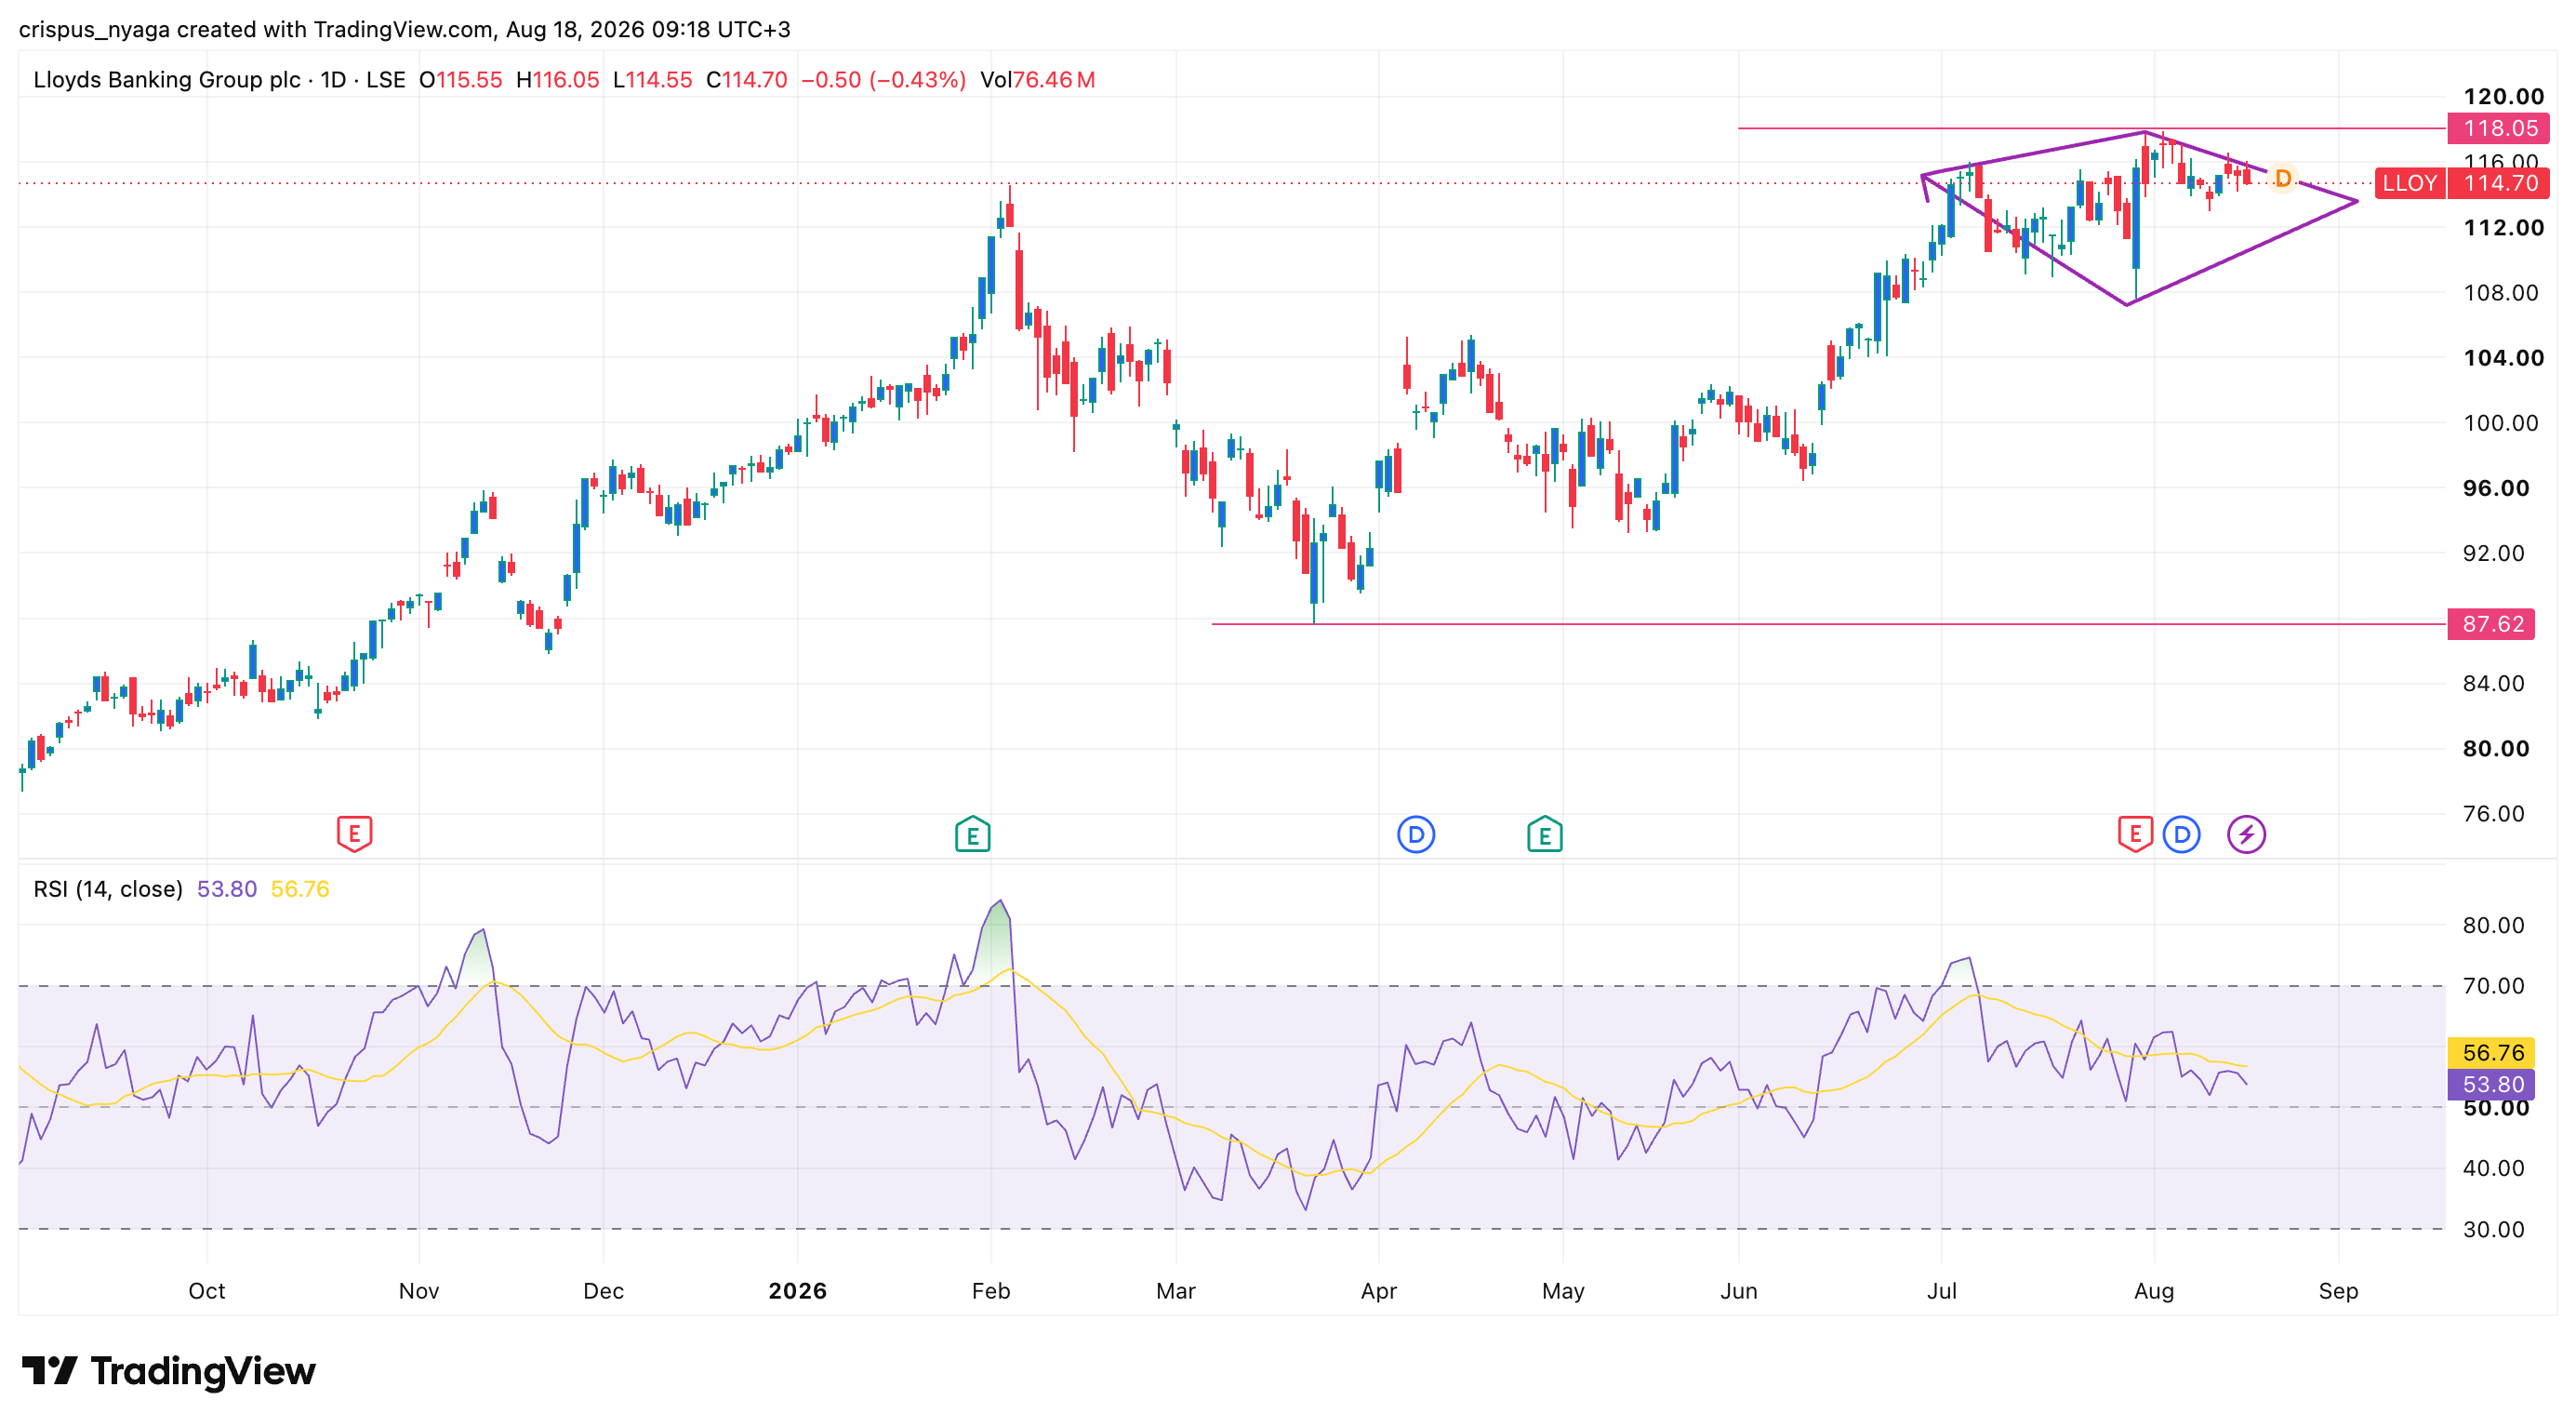Screen dimensions: 2576x1427
Task: Click the Jun label on time axis
Action: click(x=1739, y=1291)
